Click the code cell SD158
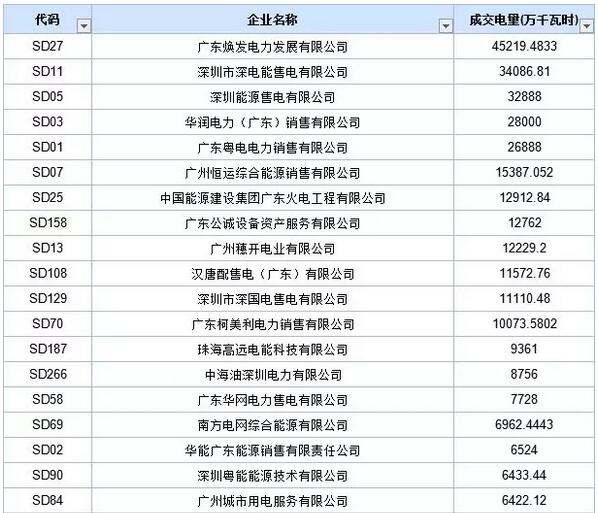 [48, 223]
